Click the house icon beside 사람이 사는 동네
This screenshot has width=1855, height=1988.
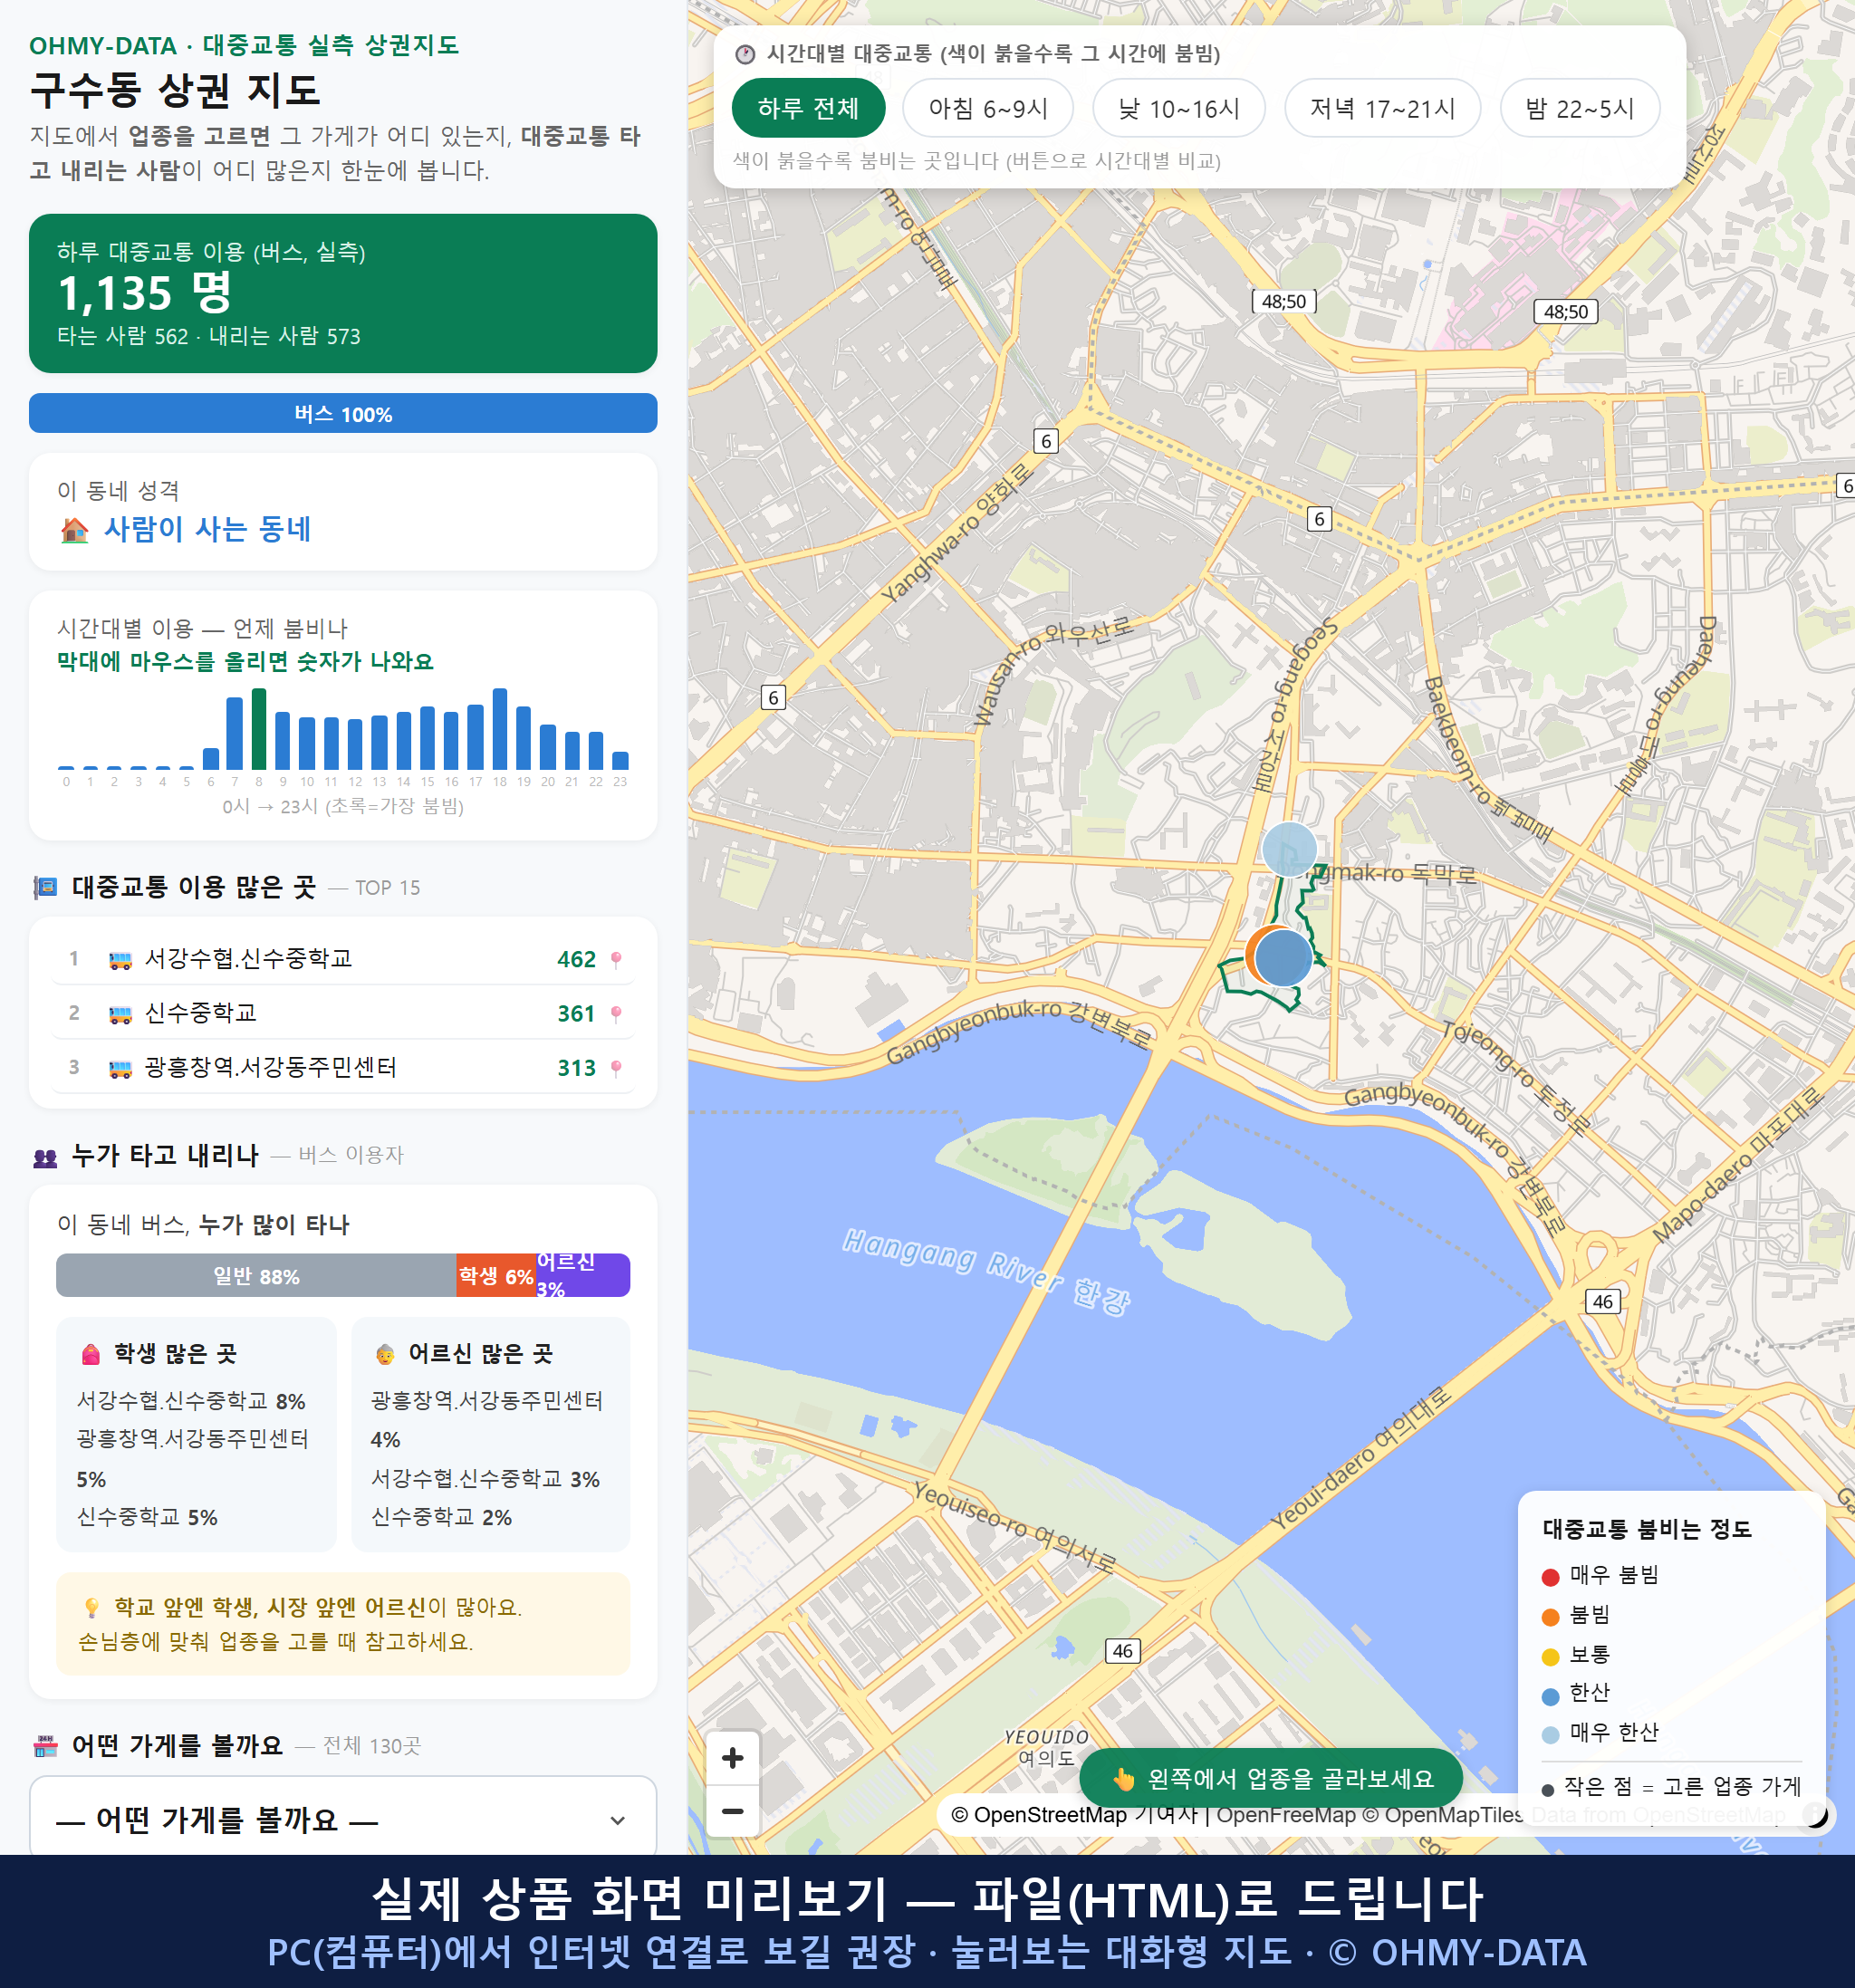(75, 530)
